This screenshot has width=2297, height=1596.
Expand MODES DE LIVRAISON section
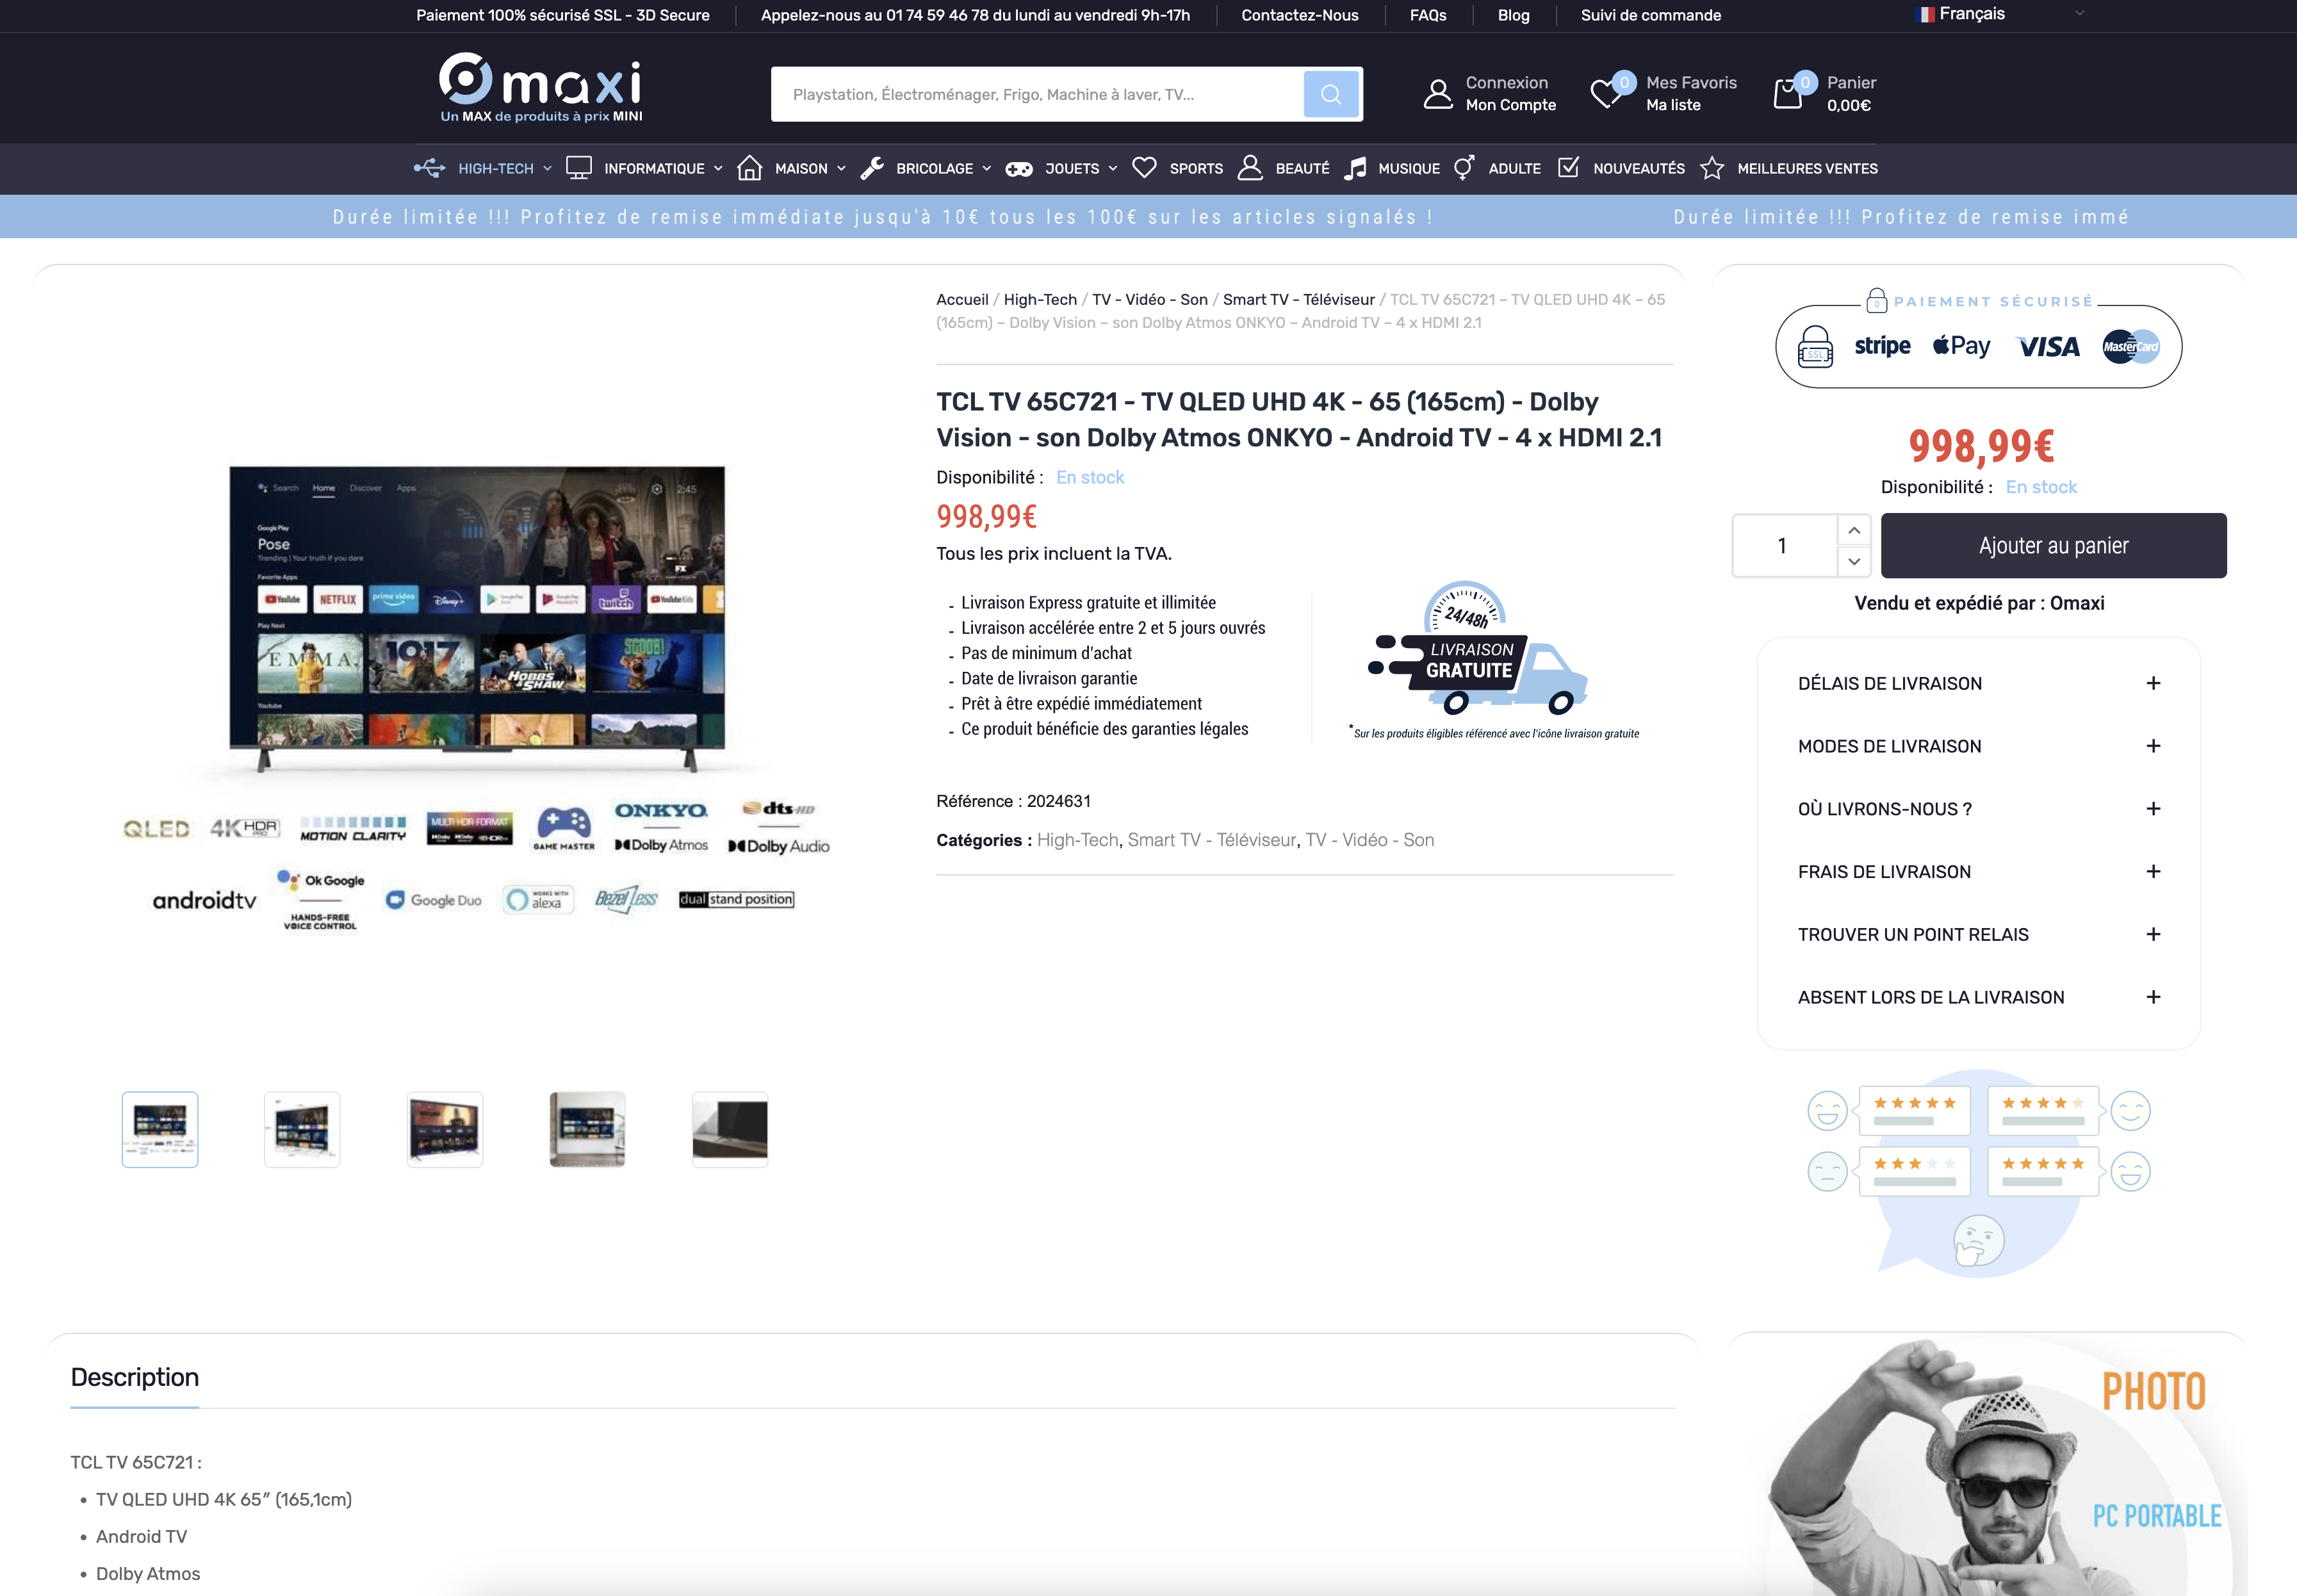[1978, 746]
